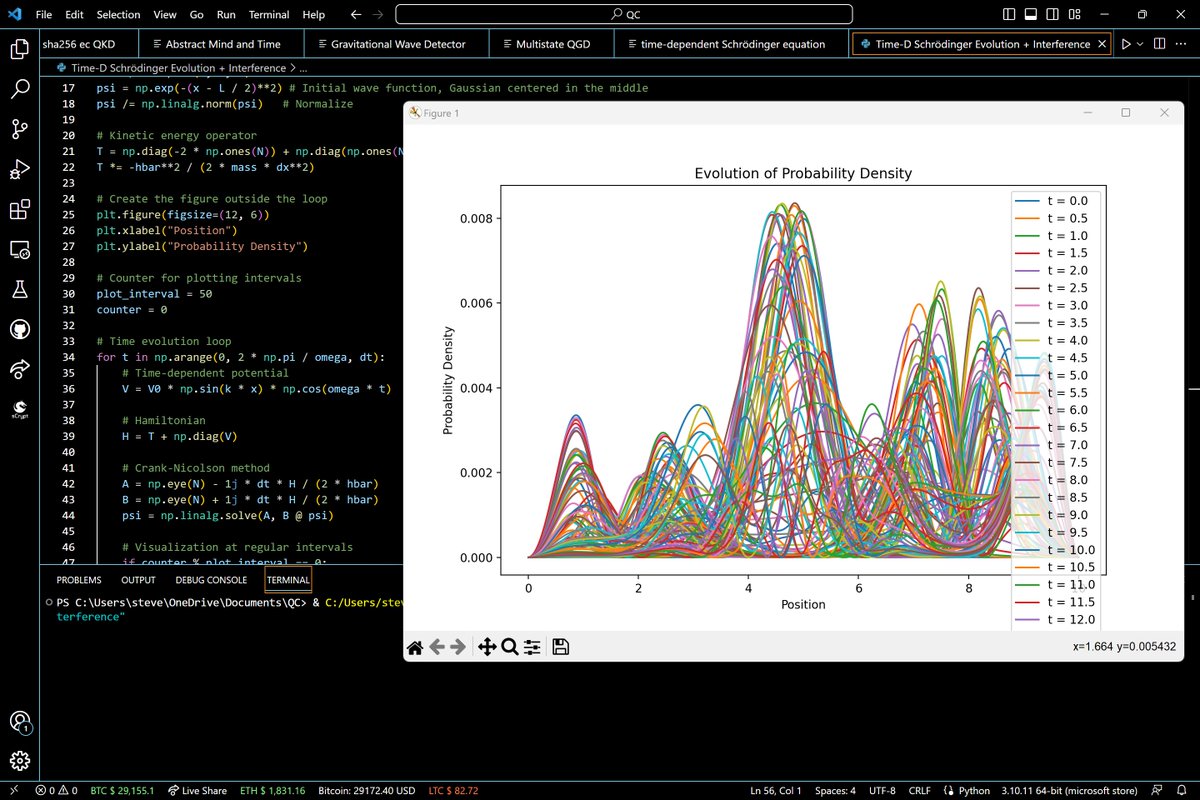
Task: Click the GitHub icon in the activity bar
Action: [20, 329]
